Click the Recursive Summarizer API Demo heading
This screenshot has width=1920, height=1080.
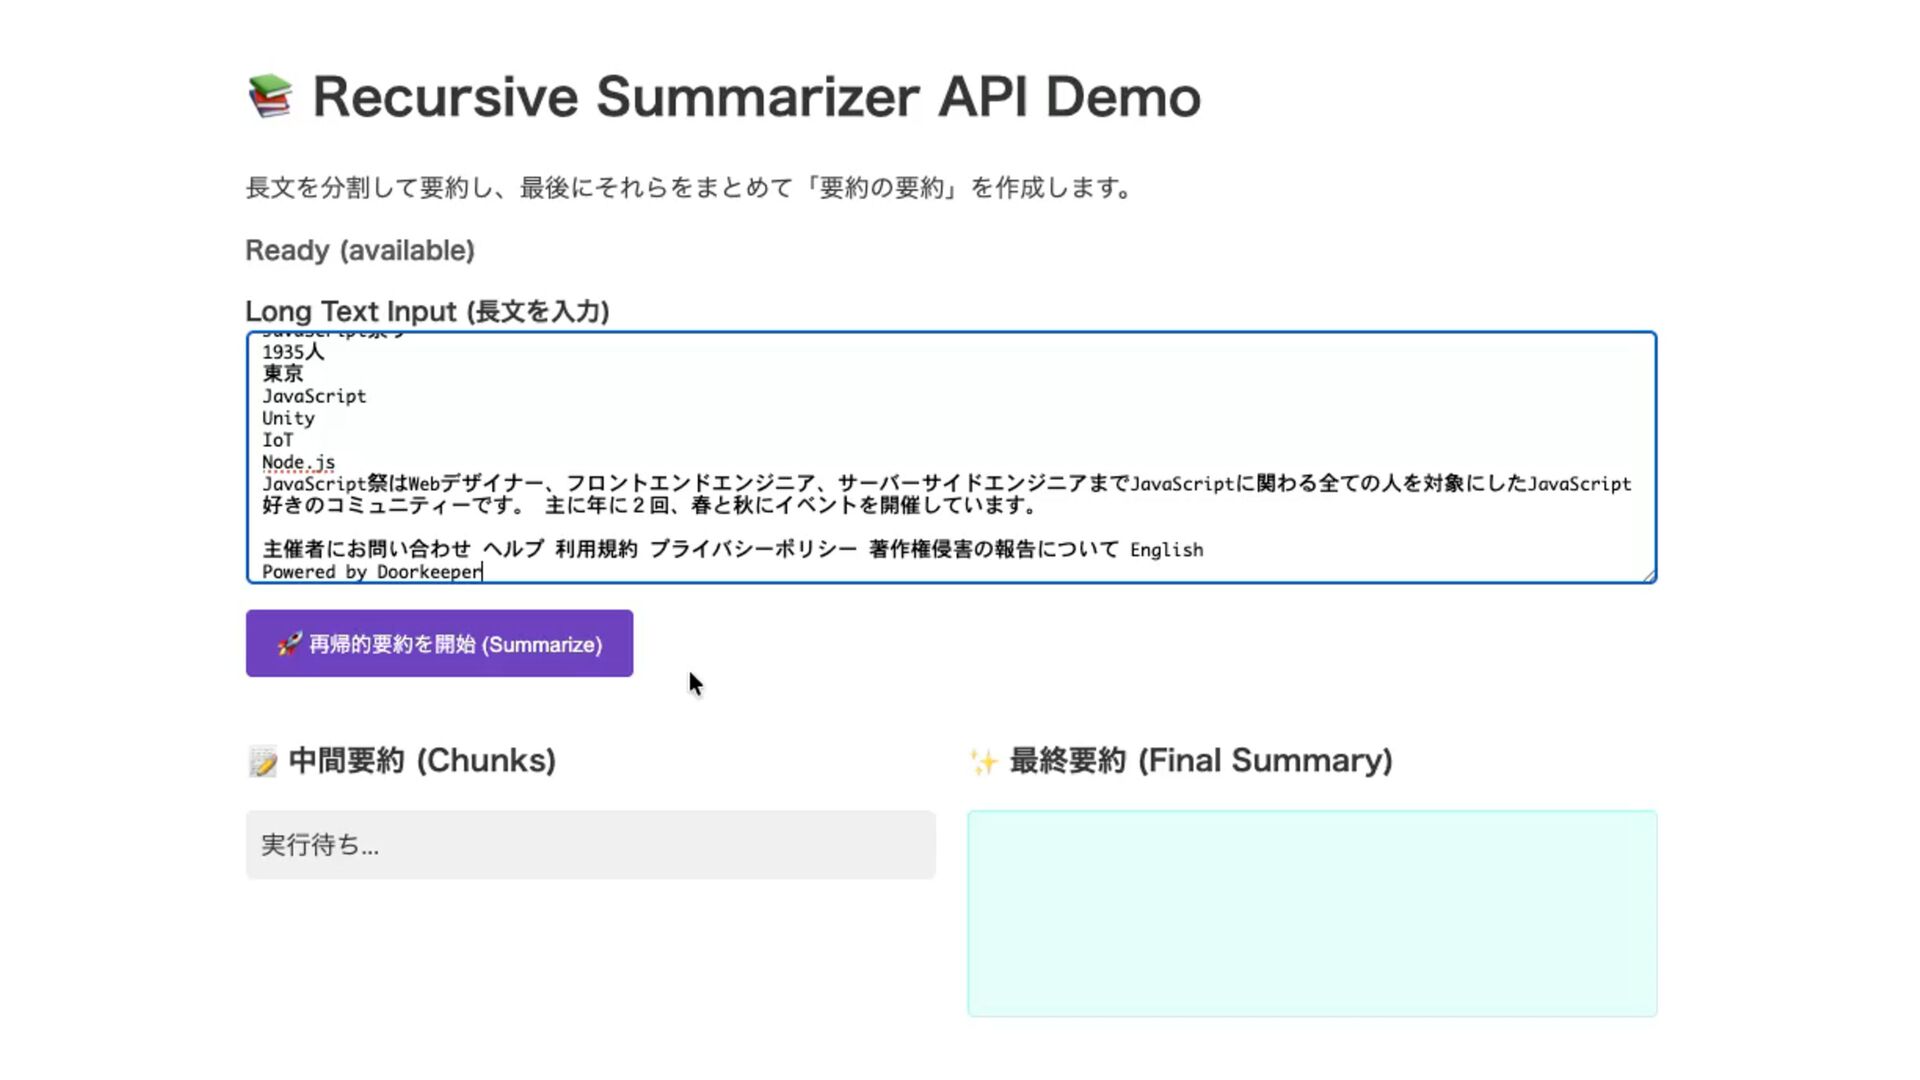[x=756, y=97]
